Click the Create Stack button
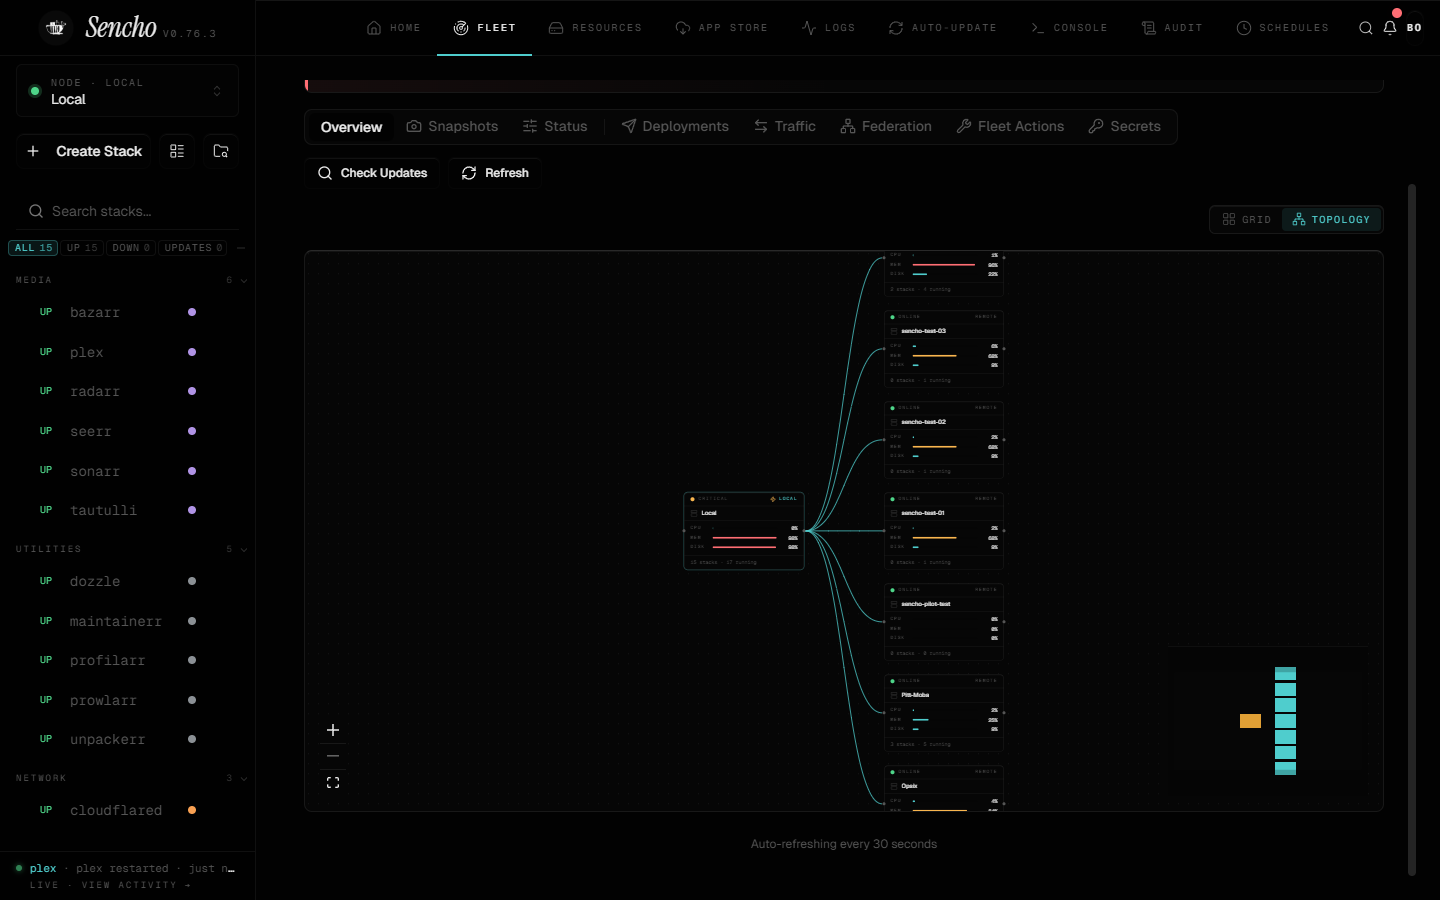 [x=84, y=151]
